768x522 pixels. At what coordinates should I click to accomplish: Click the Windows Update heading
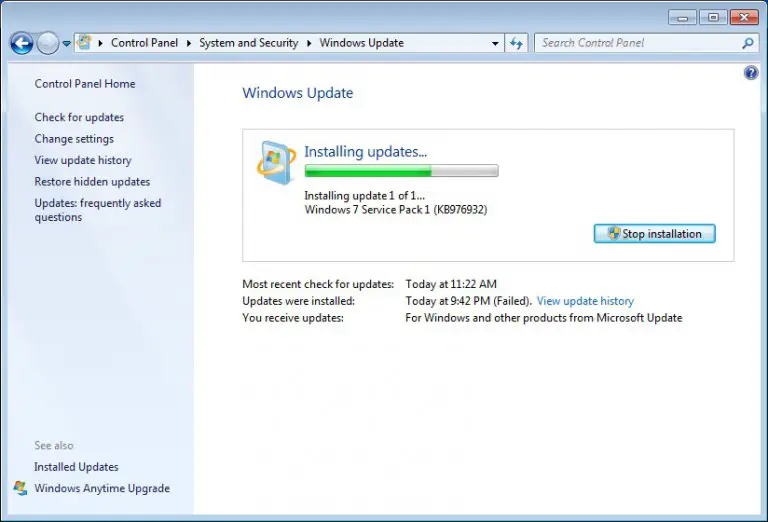click(298, 93)
